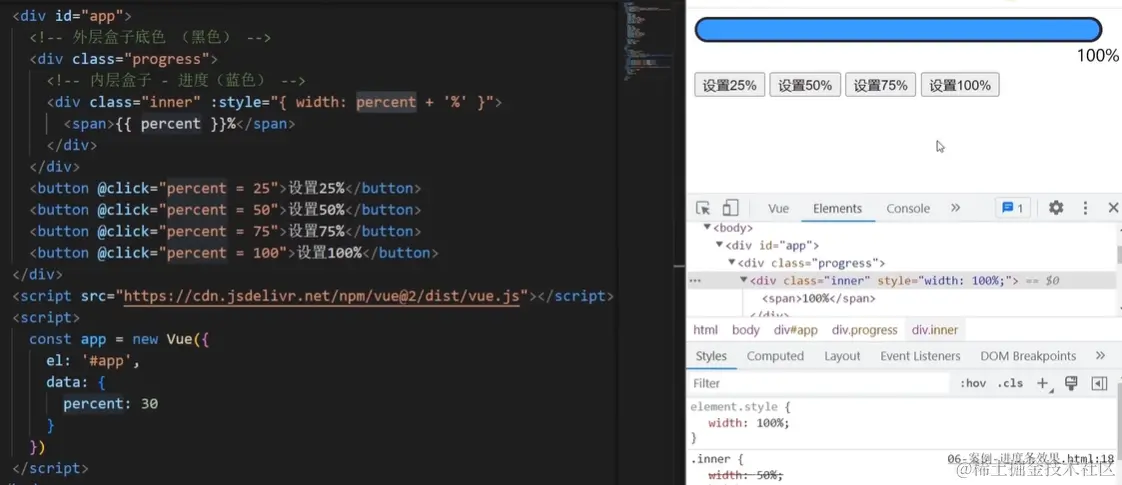Open the Layout sub-tab

click(842, 356)
